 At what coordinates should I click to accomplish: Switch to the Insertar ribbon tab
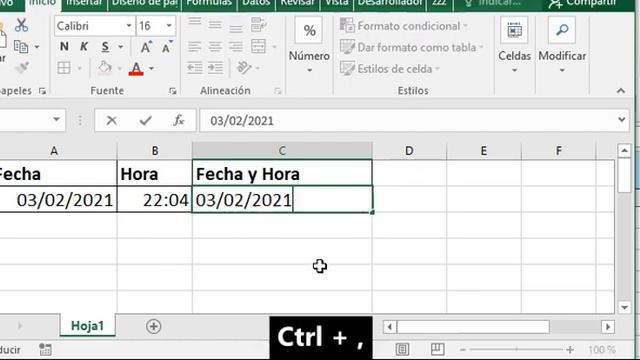[x=84, y=3]
